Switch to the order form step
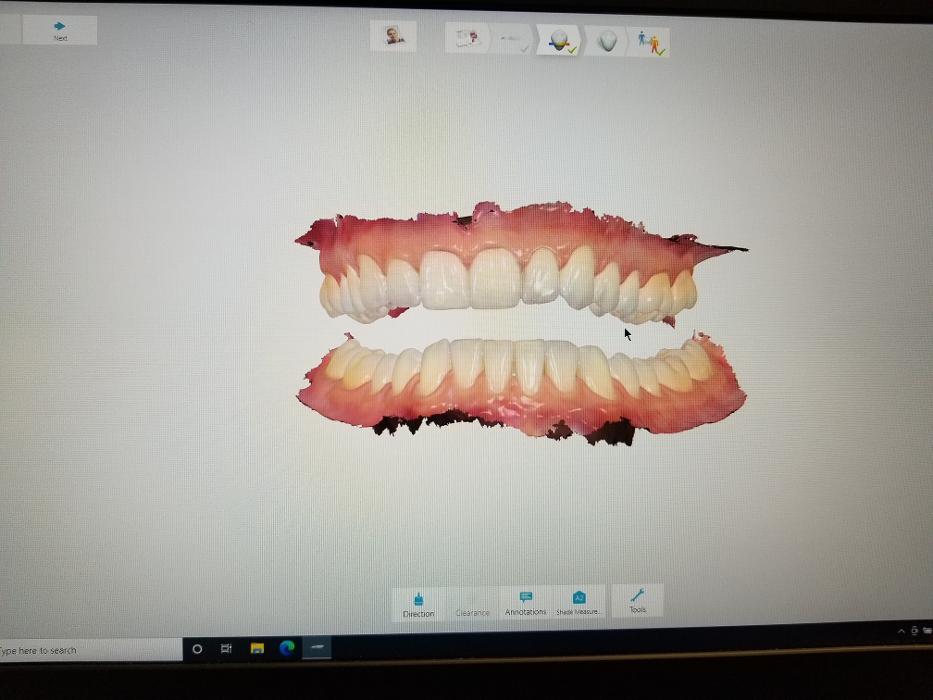Screen dimensions: 933x700 [x=466, y=38]
